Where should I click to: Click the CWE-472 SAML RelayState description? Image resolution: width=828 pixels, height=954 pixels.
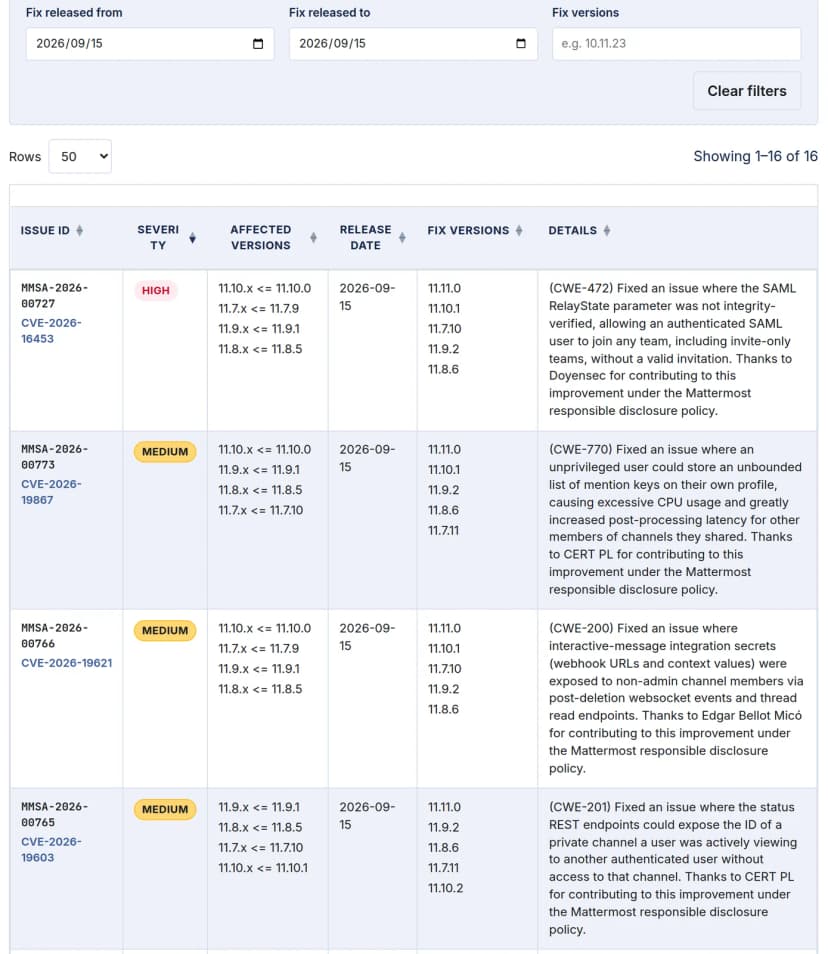coord(673,350)
